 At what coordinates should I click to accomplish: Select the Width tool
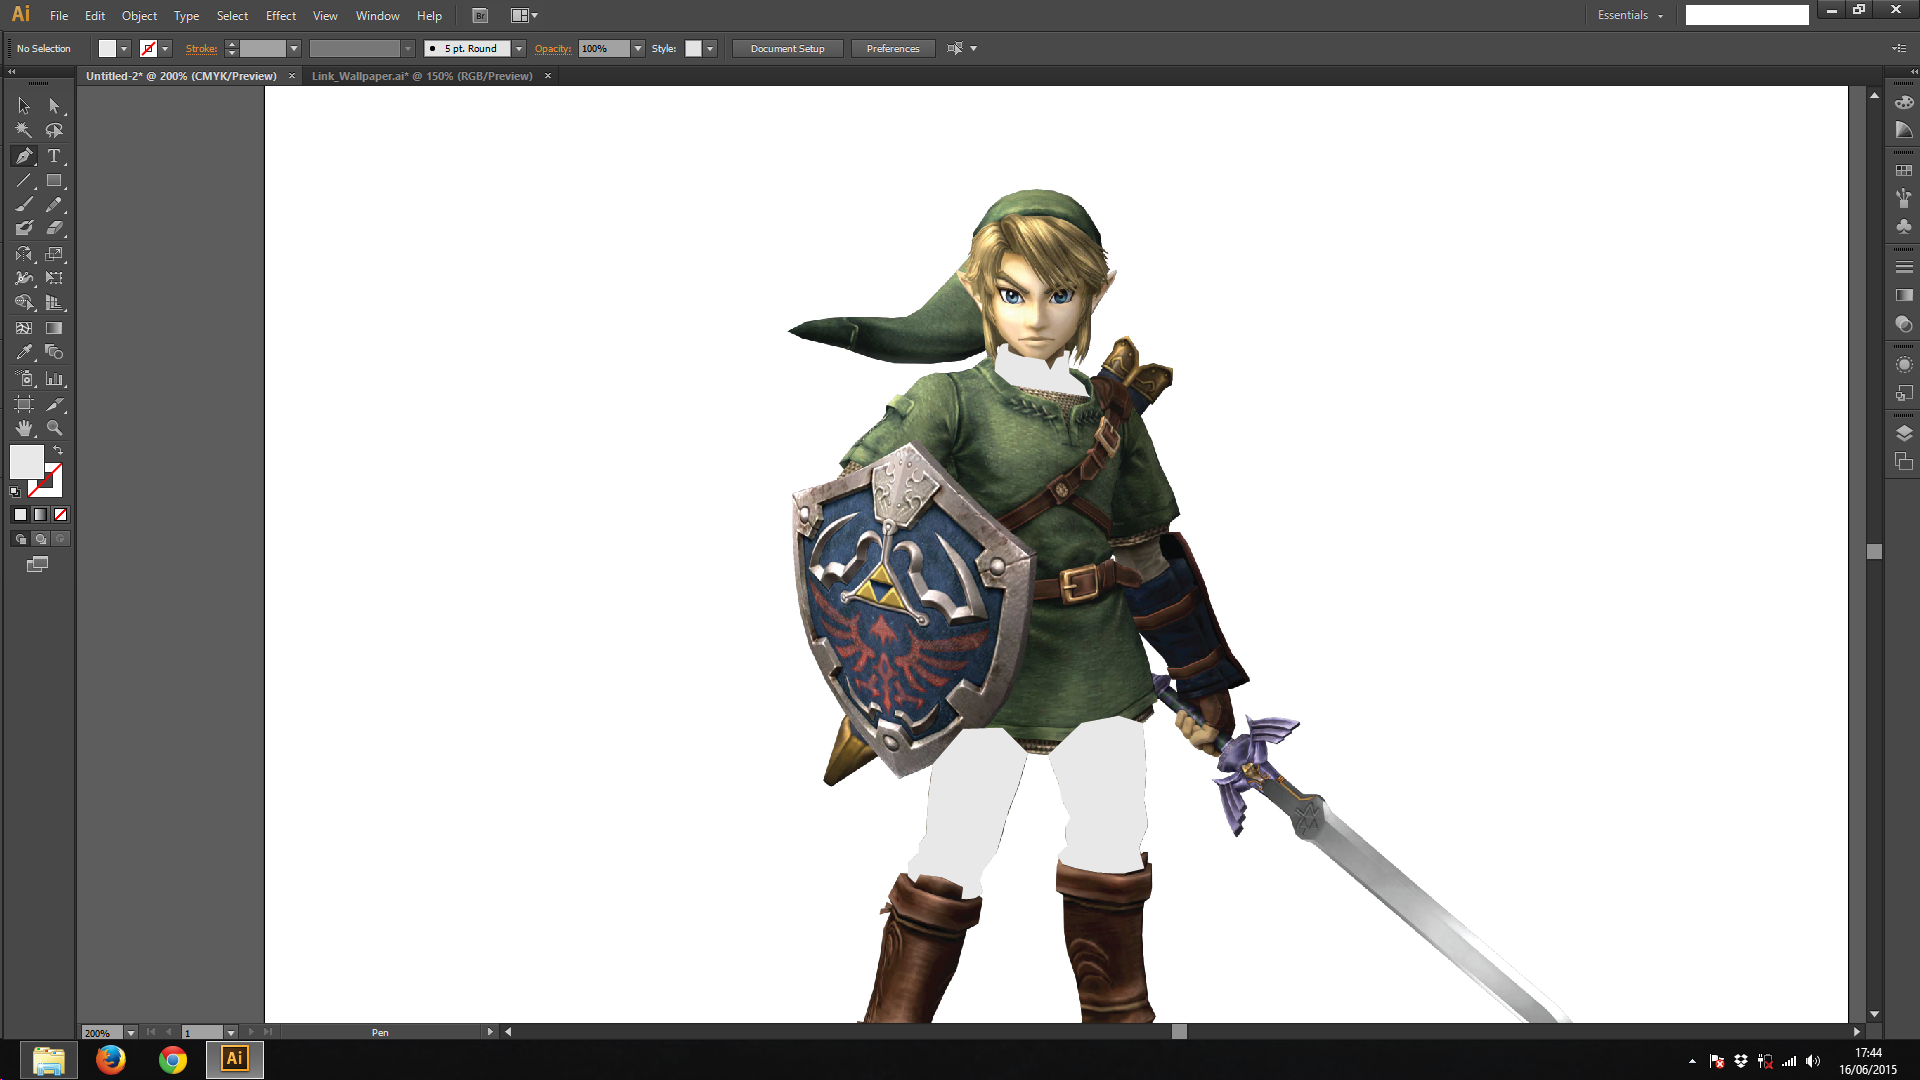24,278
